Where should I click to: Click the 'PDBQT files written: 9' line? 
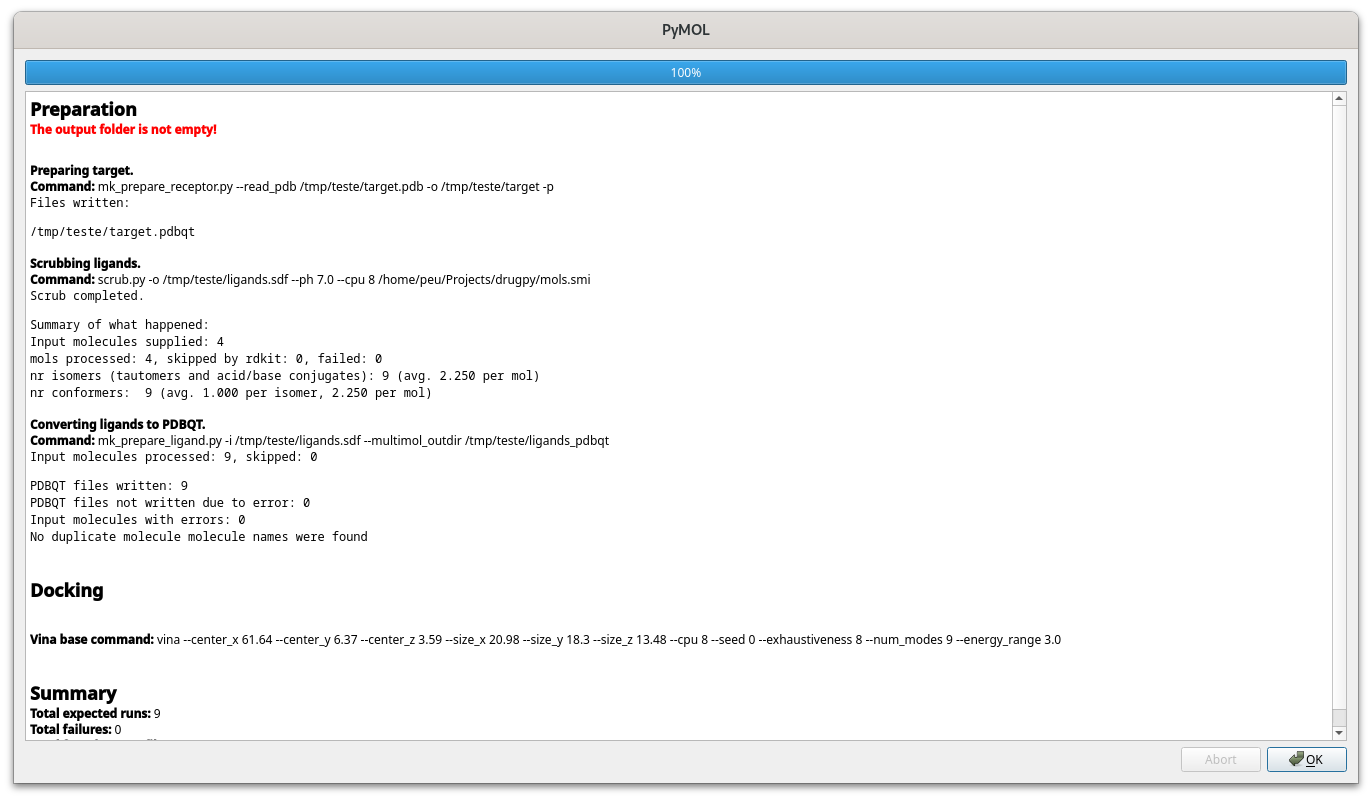coord(109,486)
